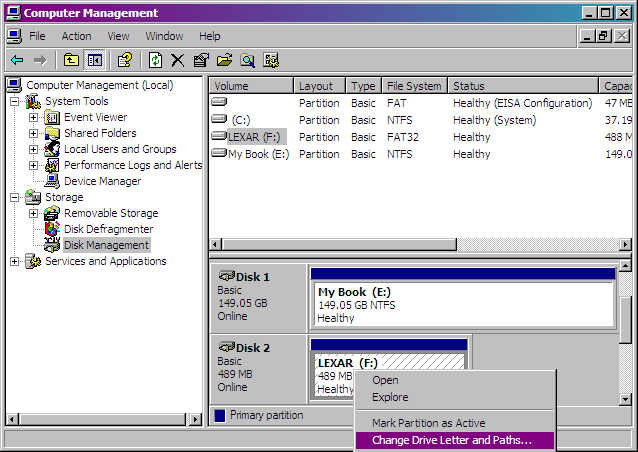Sort by the File System column header
This screenshot has height=452, width=638.
click(415, 86)
